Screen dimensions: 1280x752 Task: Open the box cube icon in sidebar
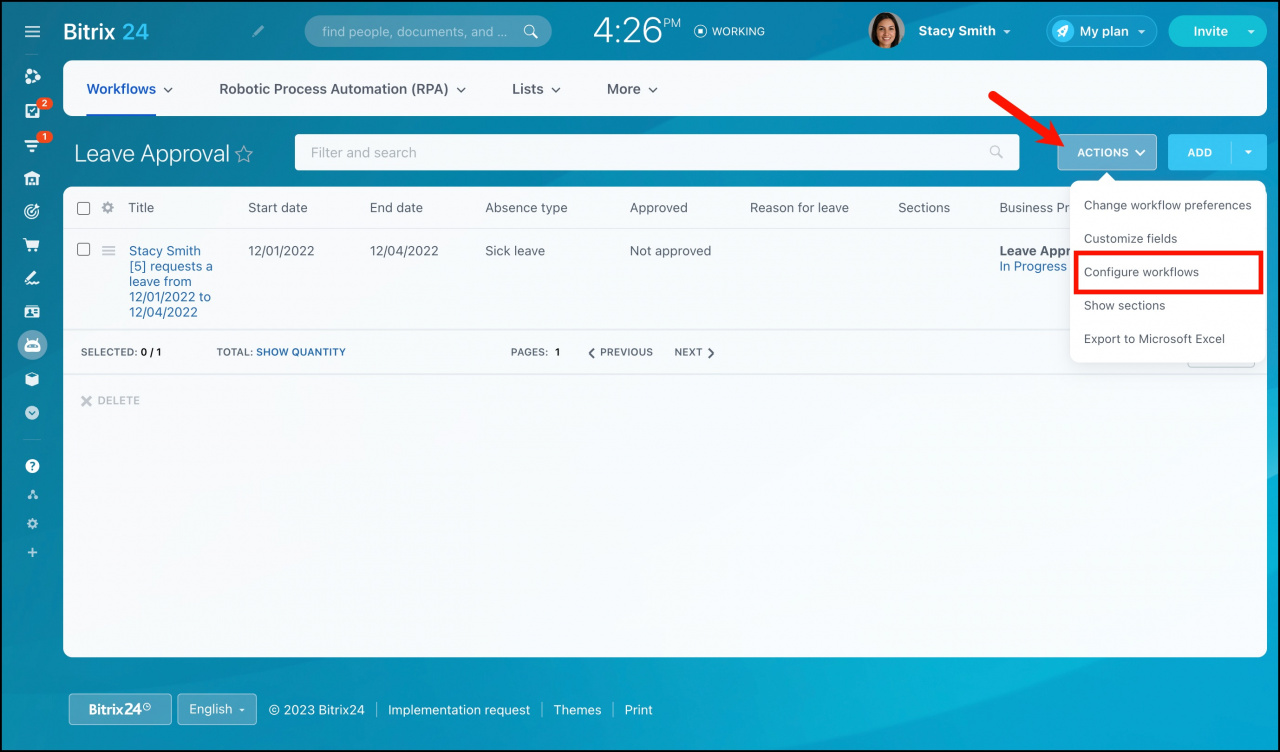[x=32, y=379]
